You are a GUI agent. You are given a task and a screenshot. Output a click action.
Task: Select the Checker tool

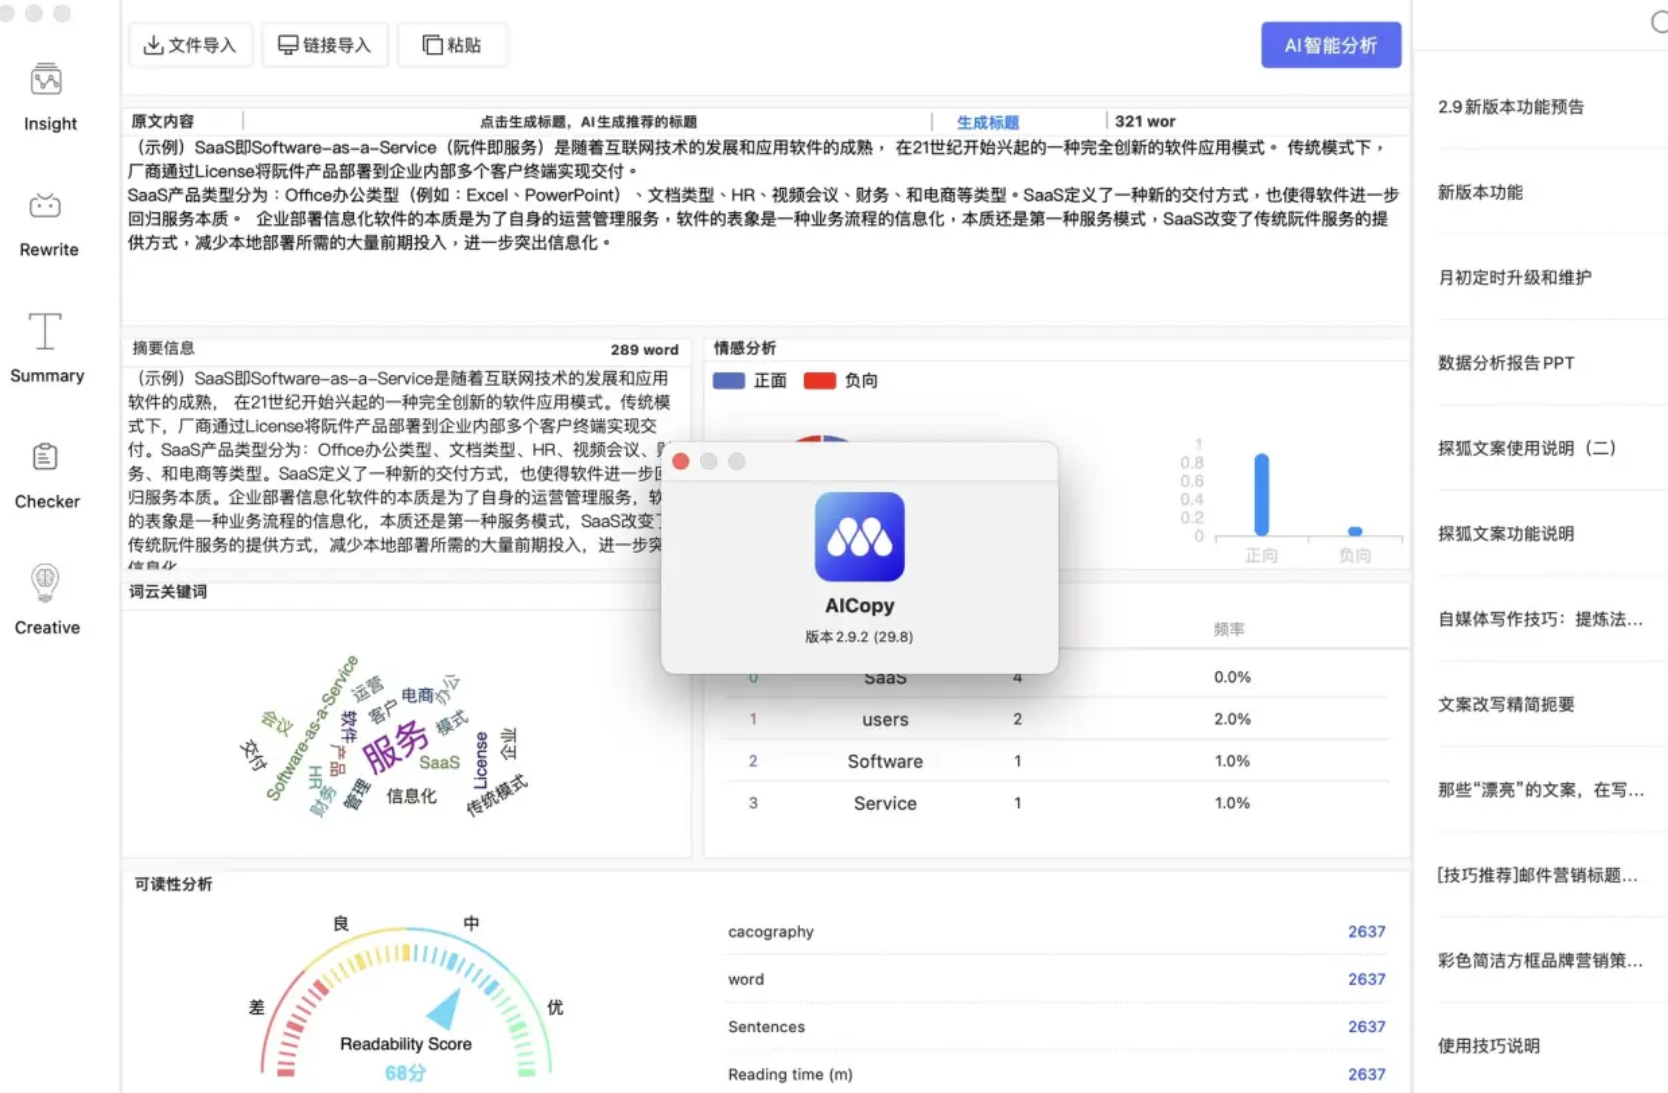pyautogui.click(x=46, y=473)
